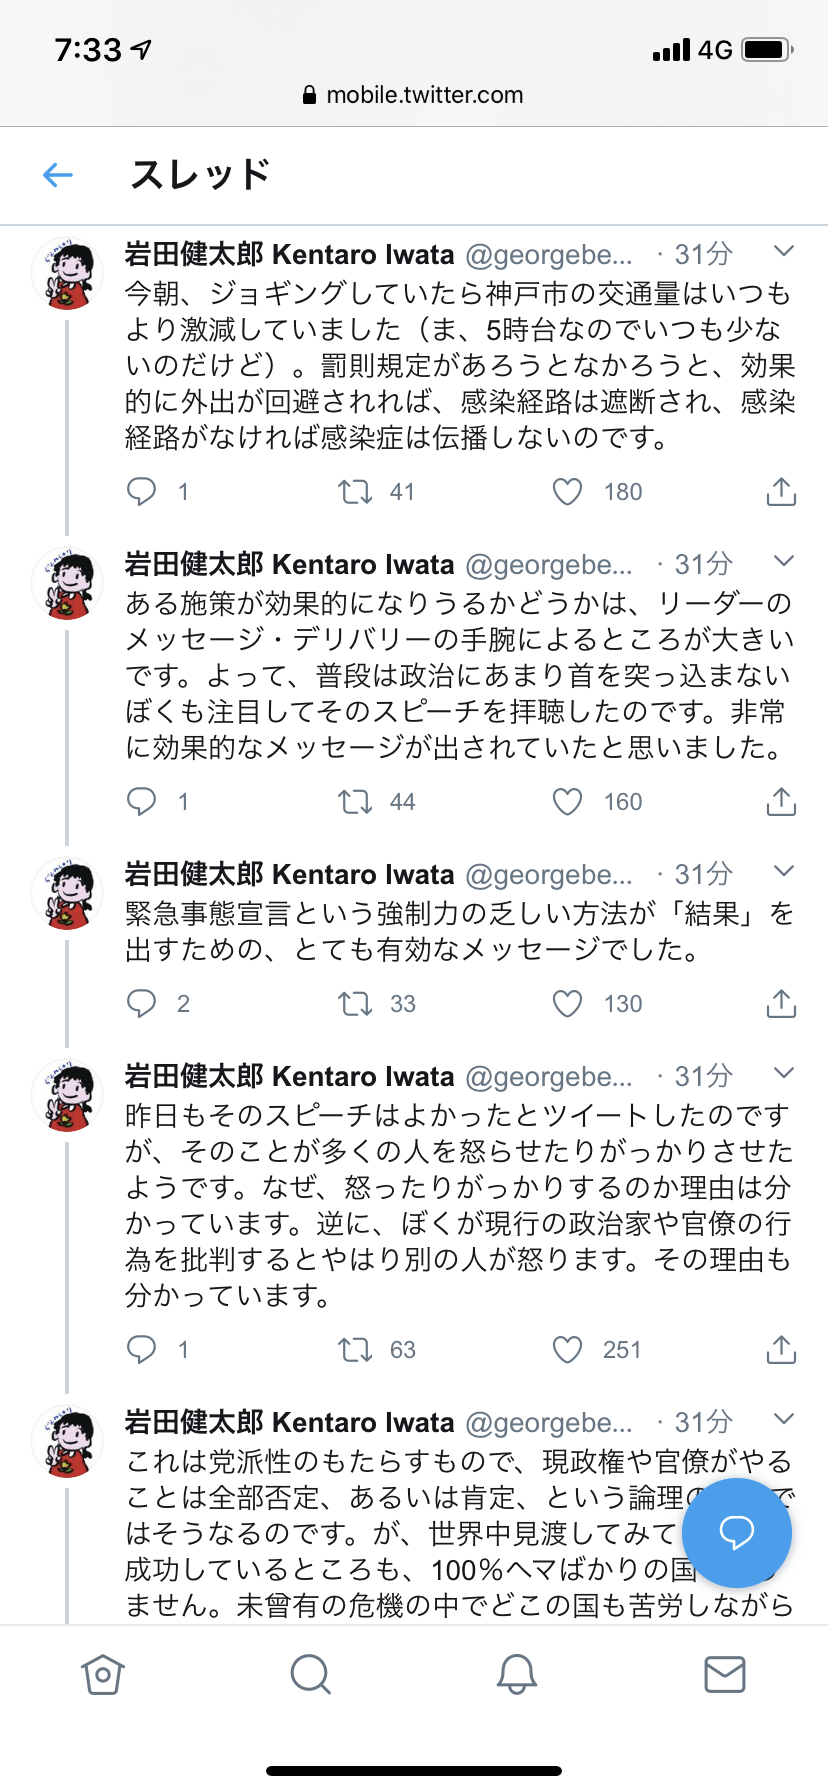Image resolution: width=828 pixels, height=1792 pixels.
Task: Open the Notifications bell tab
Action: tap(517, 1674)
